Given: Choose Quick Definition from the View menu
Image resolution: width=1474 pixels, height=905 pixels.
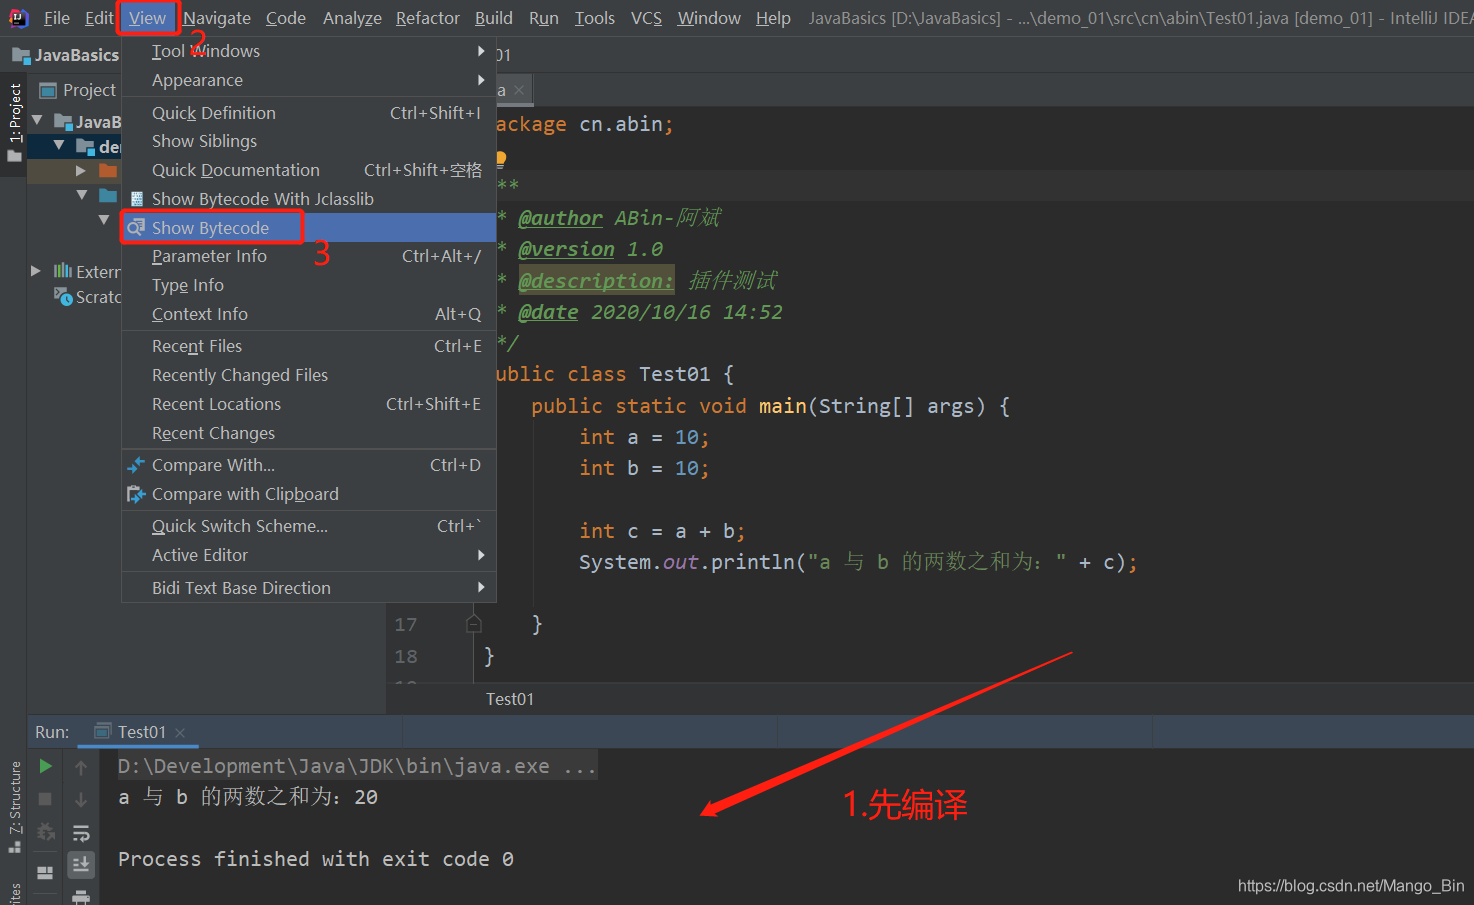Looking at the screenshot, I should click(x=309, y=113).
